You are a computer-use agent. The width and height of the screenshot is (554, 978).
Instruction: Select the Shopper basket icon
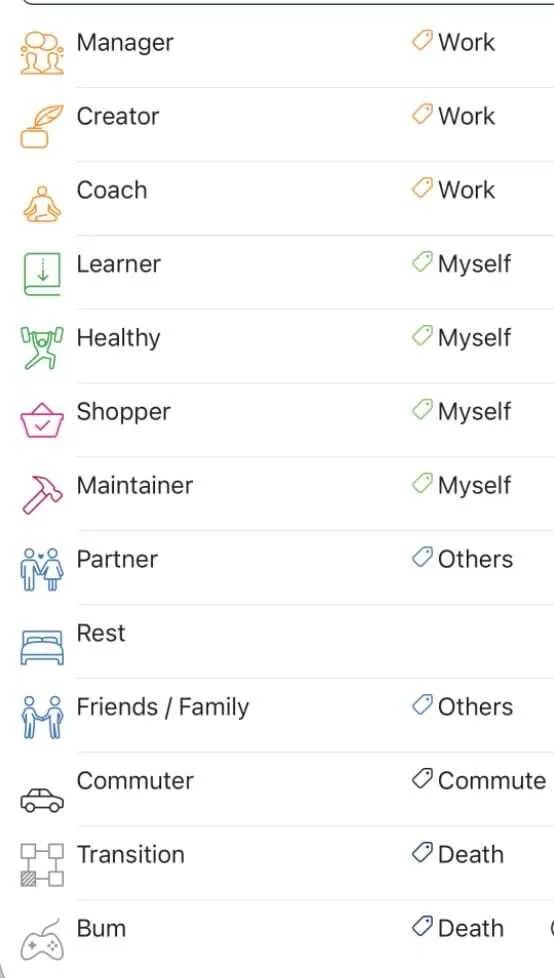point(42,420)
